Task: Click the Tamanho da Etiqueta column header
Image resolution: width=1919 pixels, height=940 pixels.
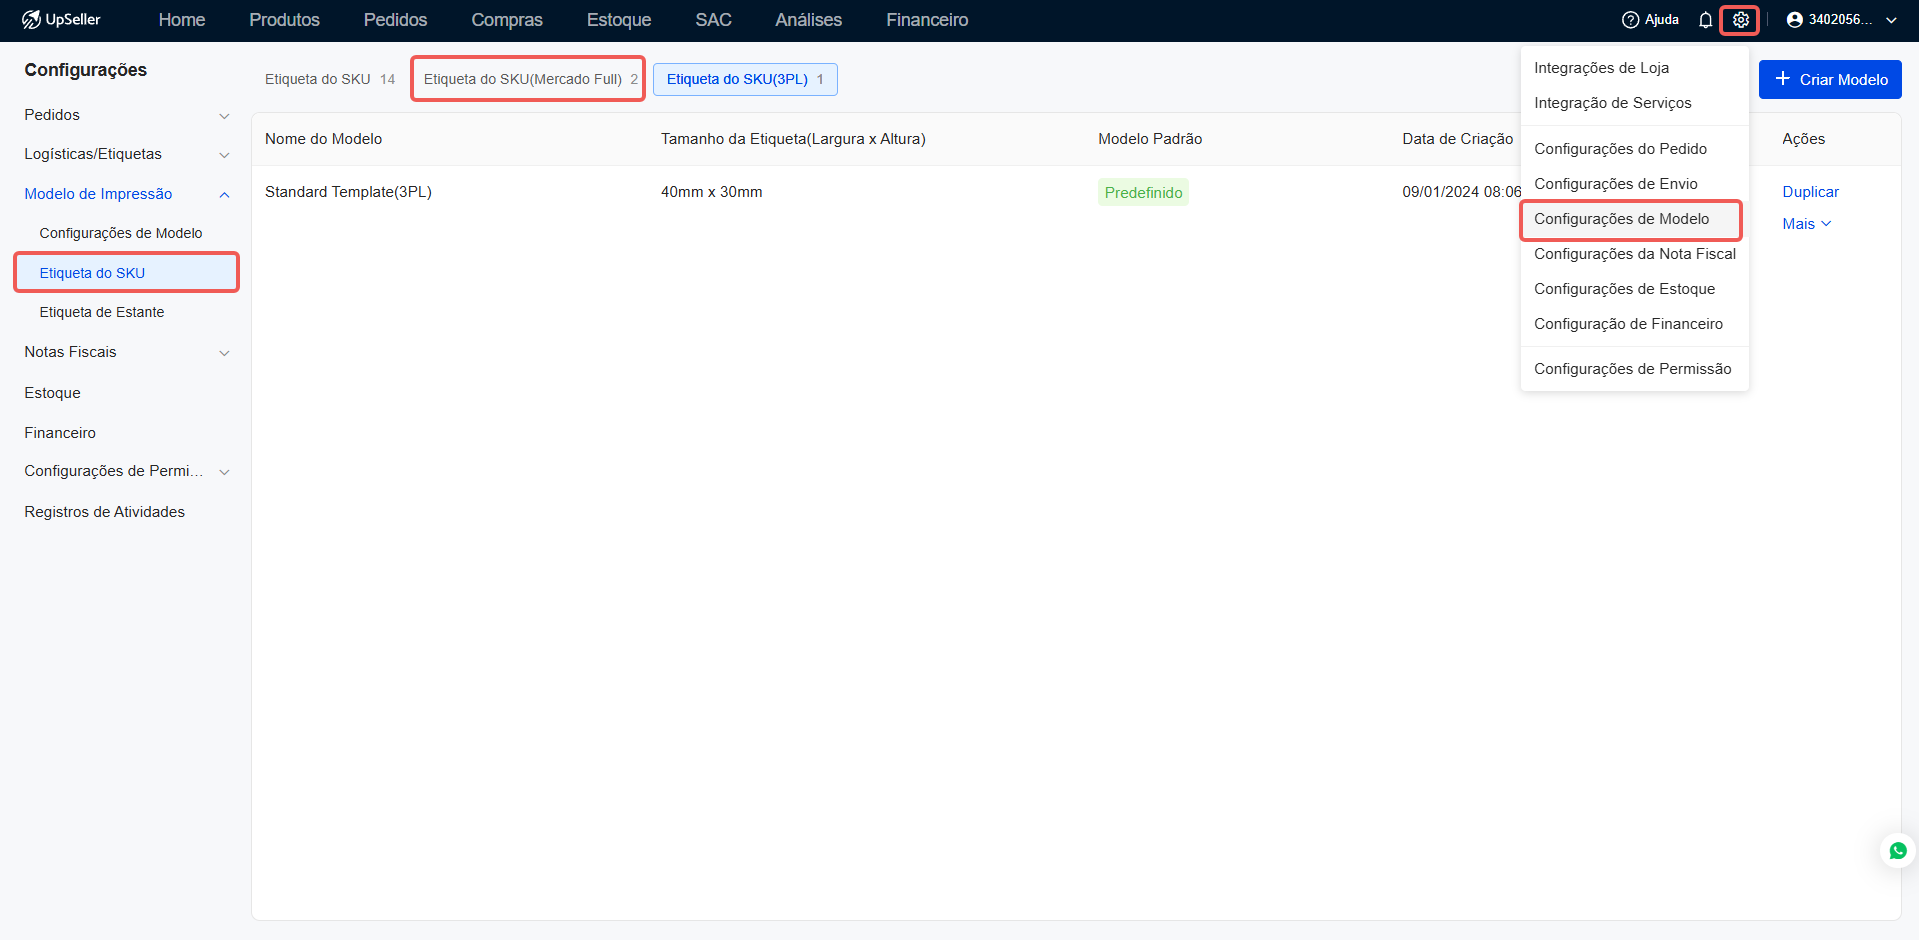Action: pyautogui.click(x=793, y=139)
